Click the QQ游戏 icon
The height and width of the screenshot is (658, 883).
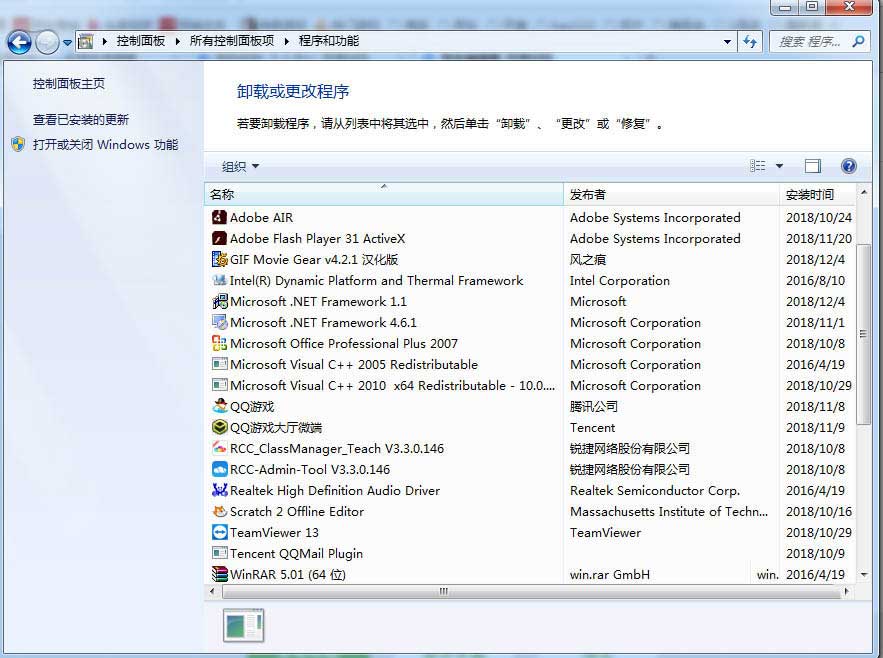pyautogui.click(x=219, y=406)
